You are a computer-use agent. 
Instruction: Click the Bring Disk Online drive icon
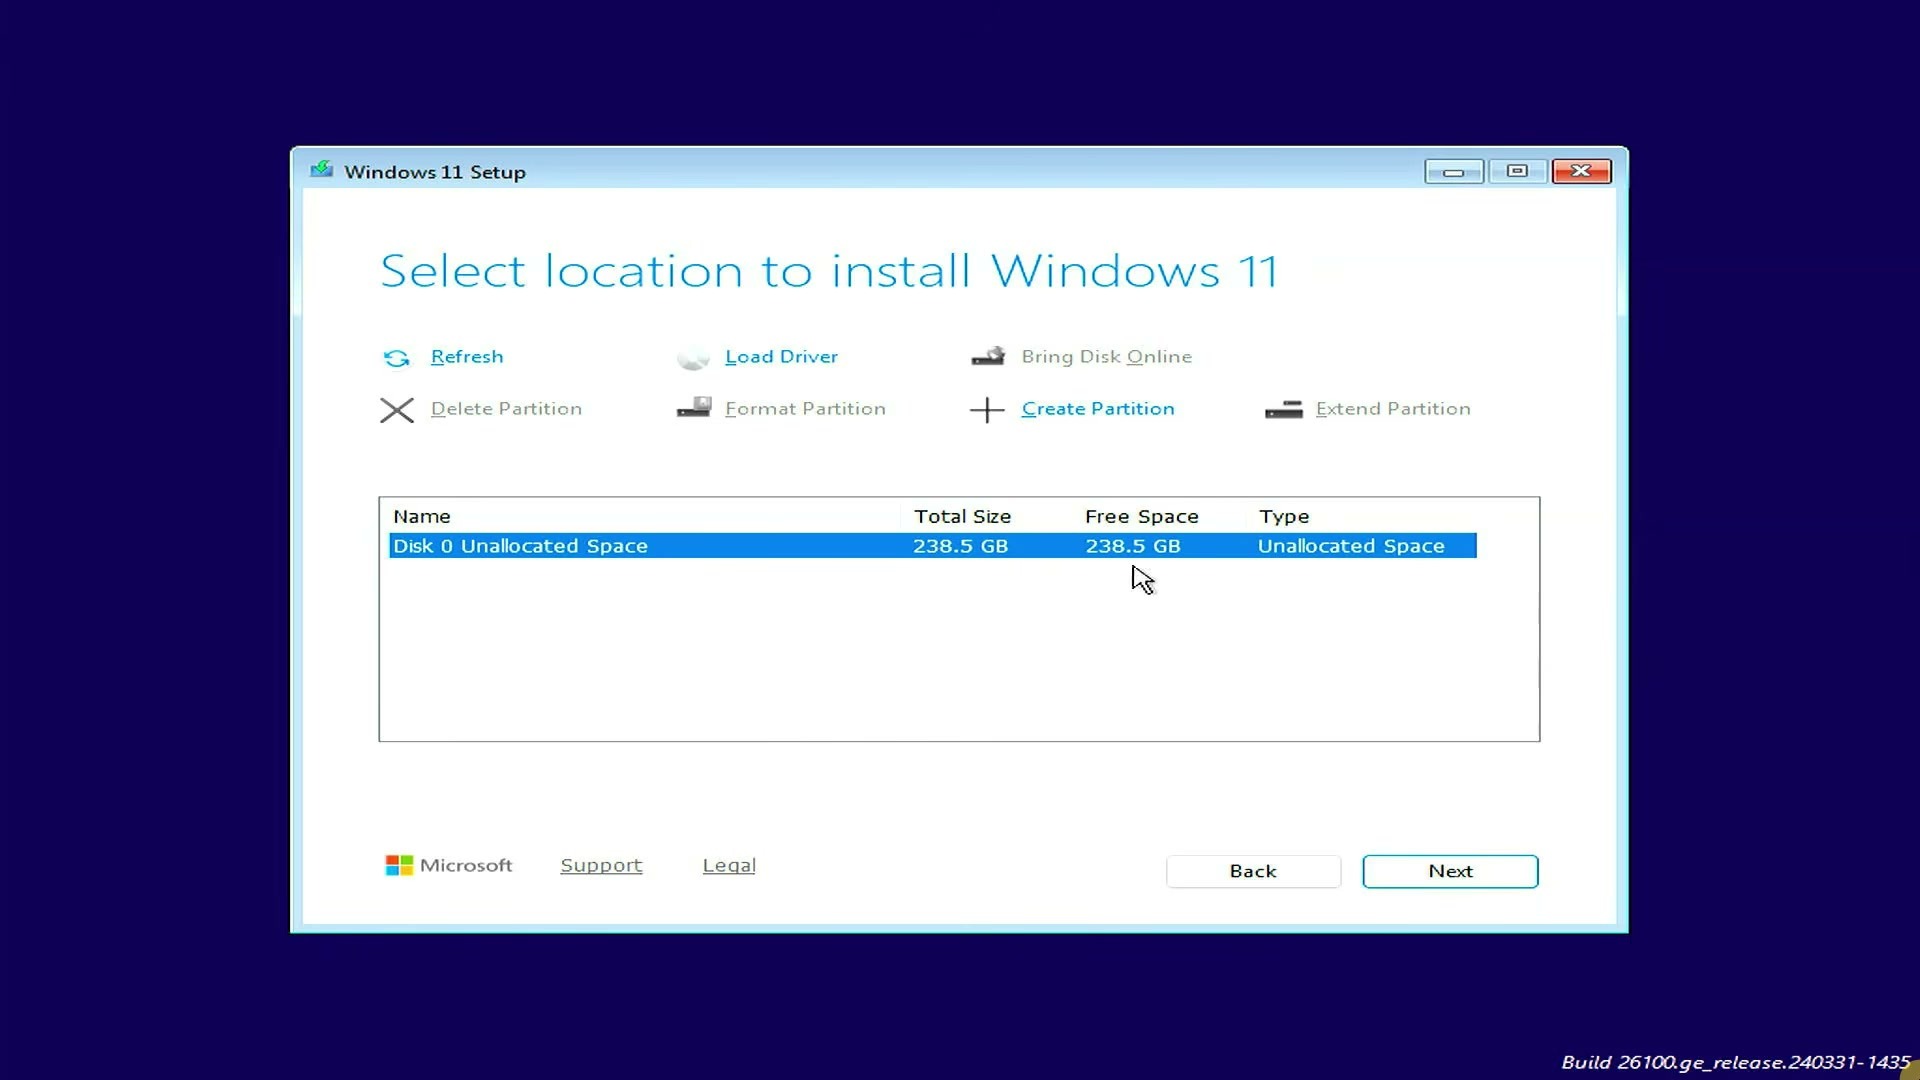(x=988, y=357)
